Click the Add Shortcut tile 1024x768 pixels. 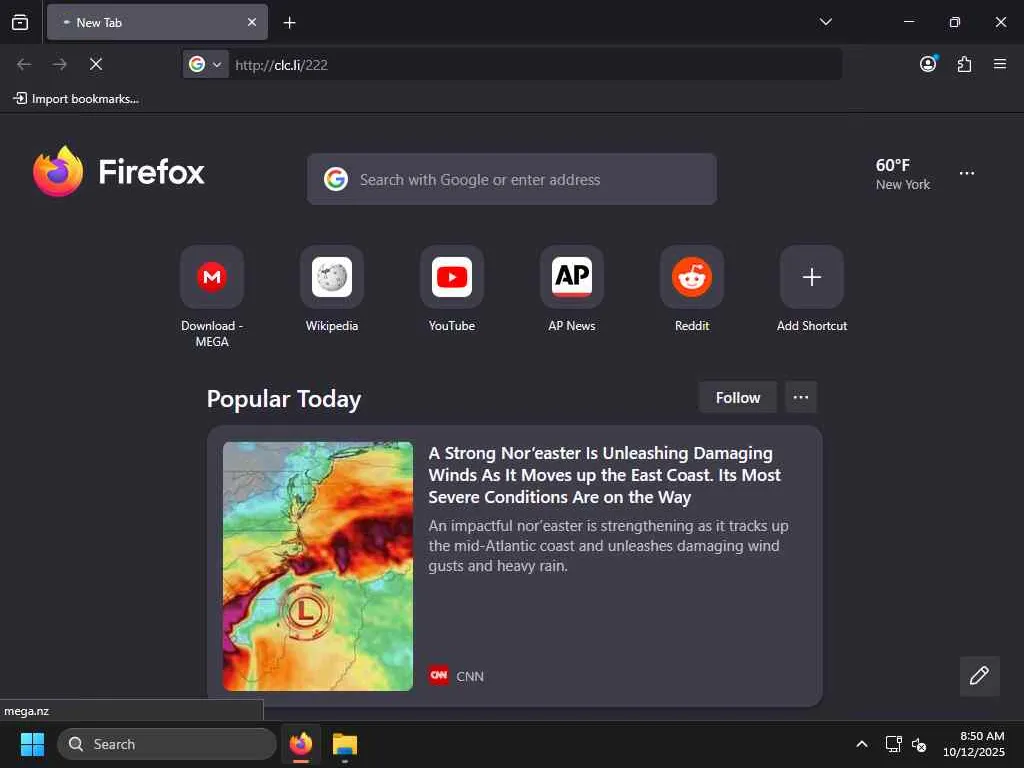coord(812,290)
